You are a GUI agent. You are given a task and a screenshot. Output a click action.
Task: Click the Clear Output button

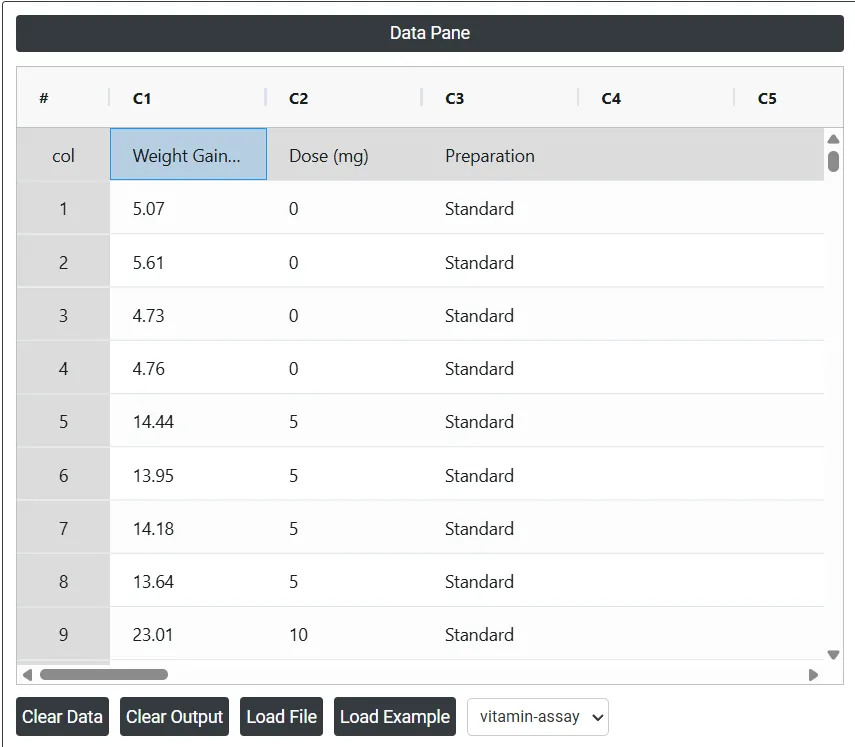tap(174, 716)
